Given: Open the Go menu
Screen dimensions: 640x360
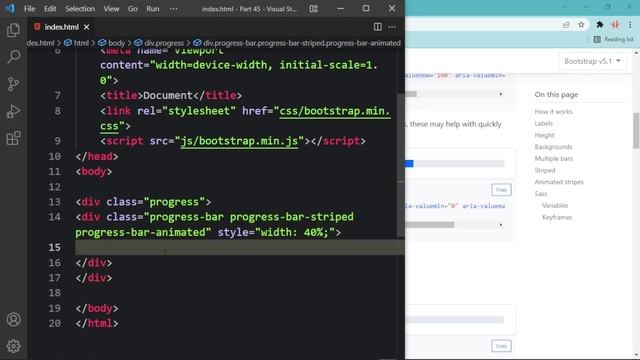Looking at the screenshot, I should coord(133,9).
